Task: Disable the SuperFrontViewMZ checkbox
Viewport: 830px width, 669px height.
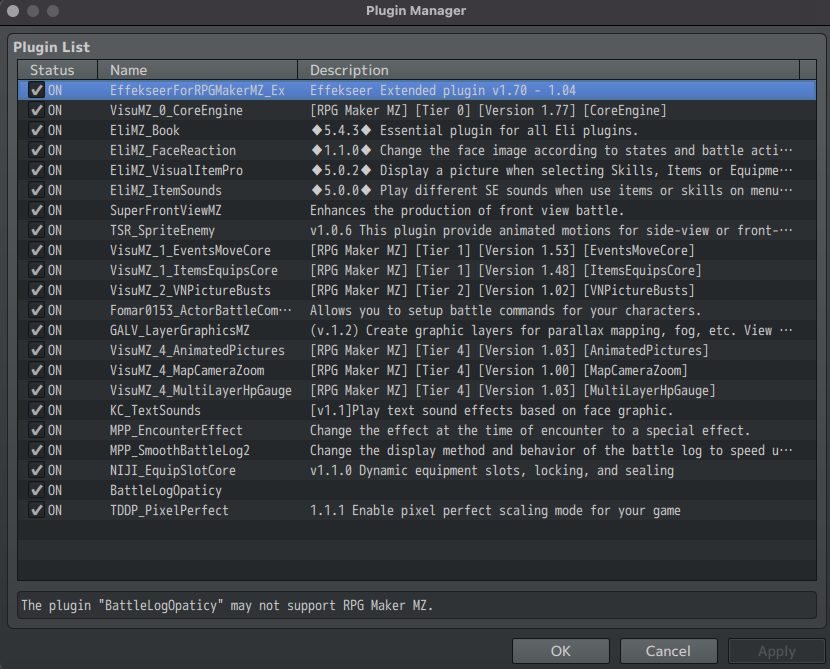Action: (x=36, y=211)
